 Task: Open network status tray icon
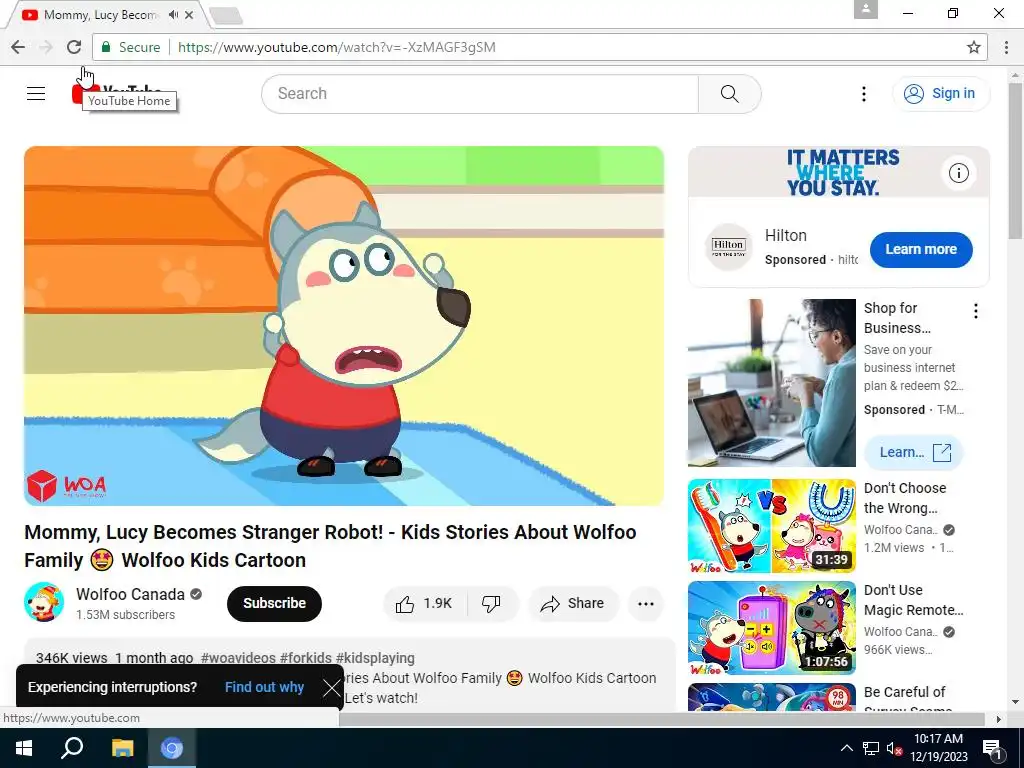871,748
